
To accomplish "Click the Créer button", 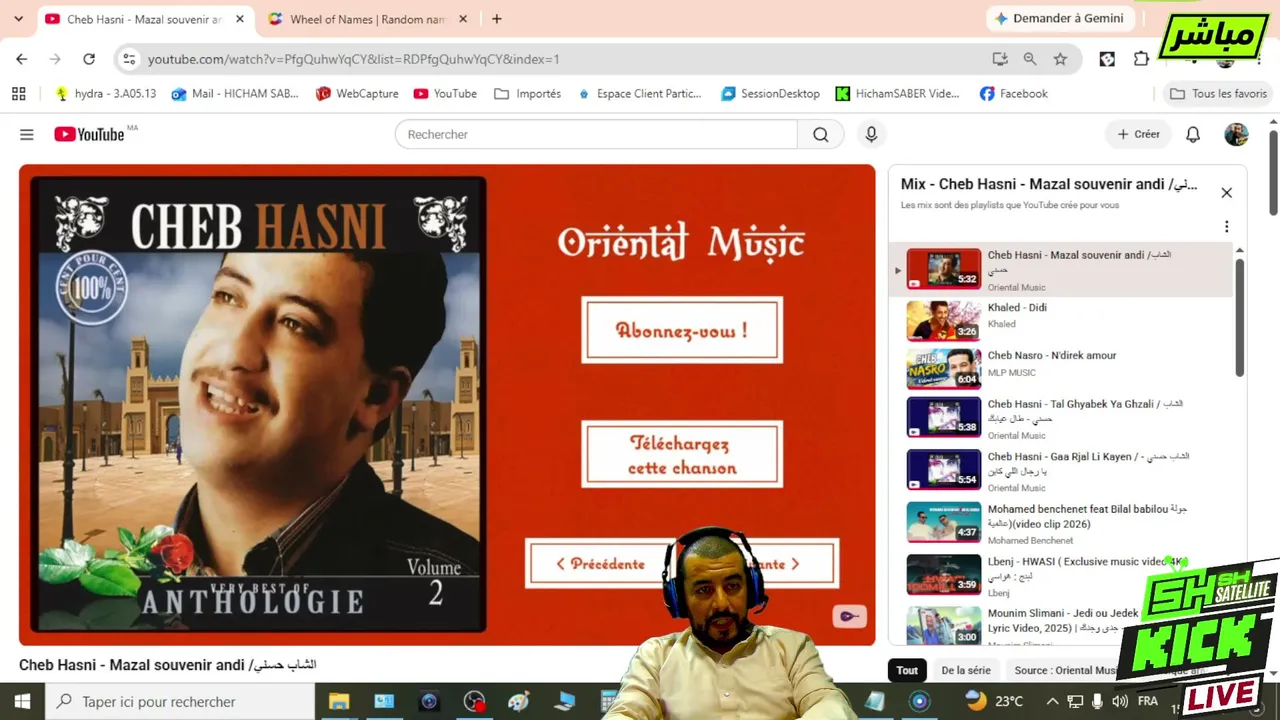I will pyautogui.click(x=1138, y=134).
